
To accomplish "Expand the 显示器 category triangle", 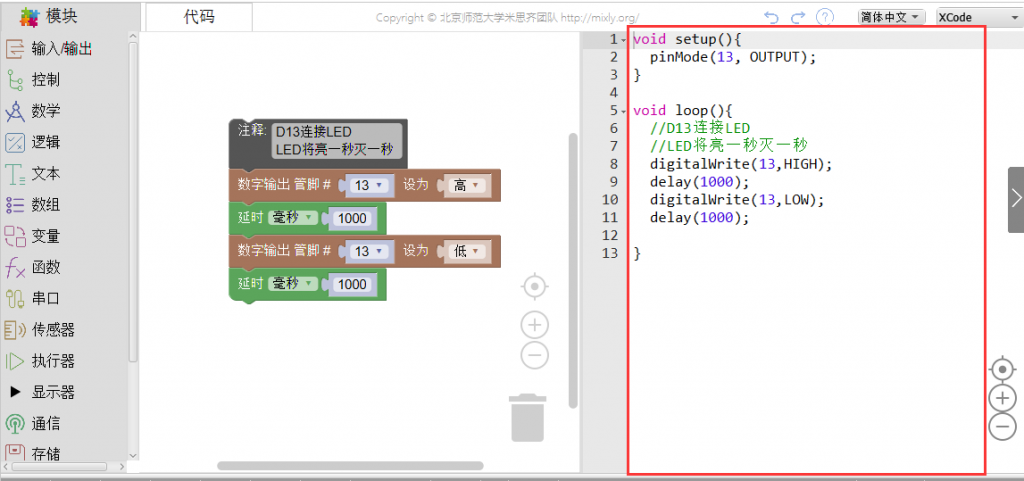I will coord(14,392).
